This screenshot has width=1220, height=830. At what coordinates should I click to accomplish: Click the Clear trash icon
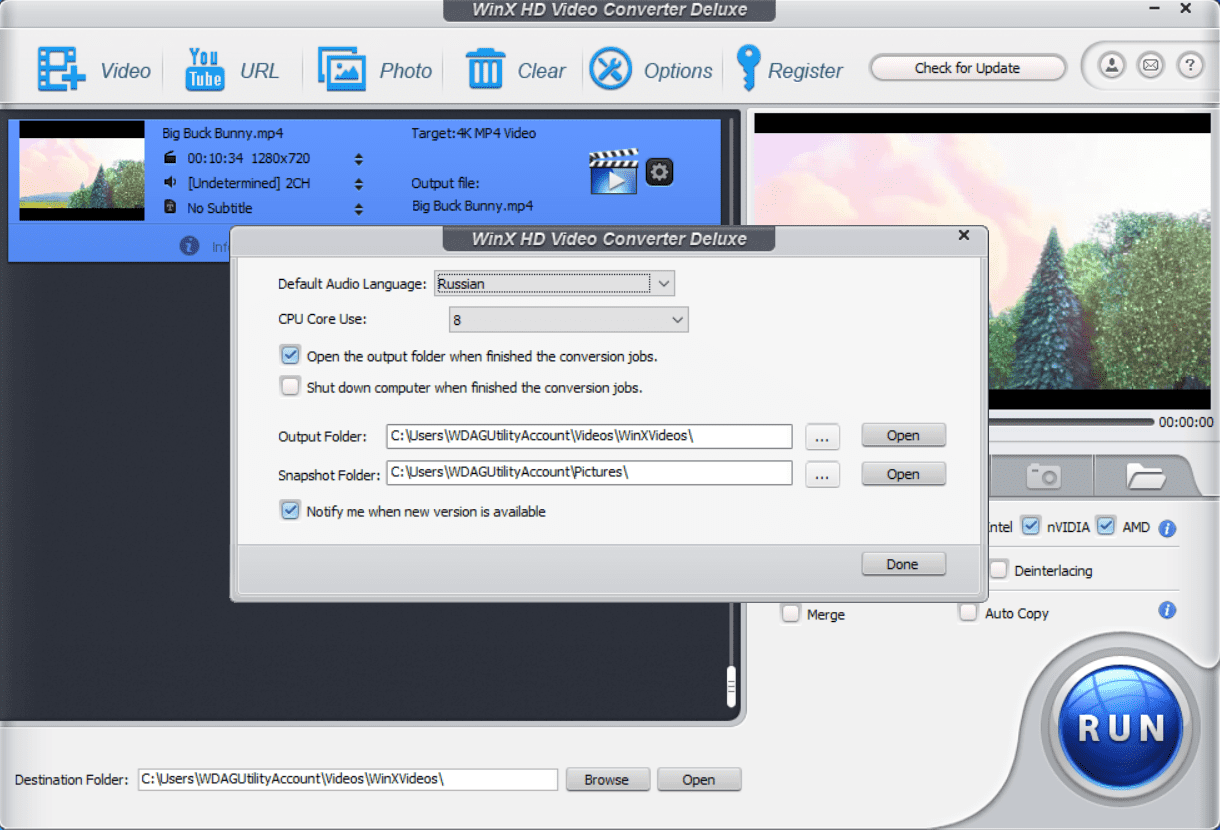tap(485, 70)
